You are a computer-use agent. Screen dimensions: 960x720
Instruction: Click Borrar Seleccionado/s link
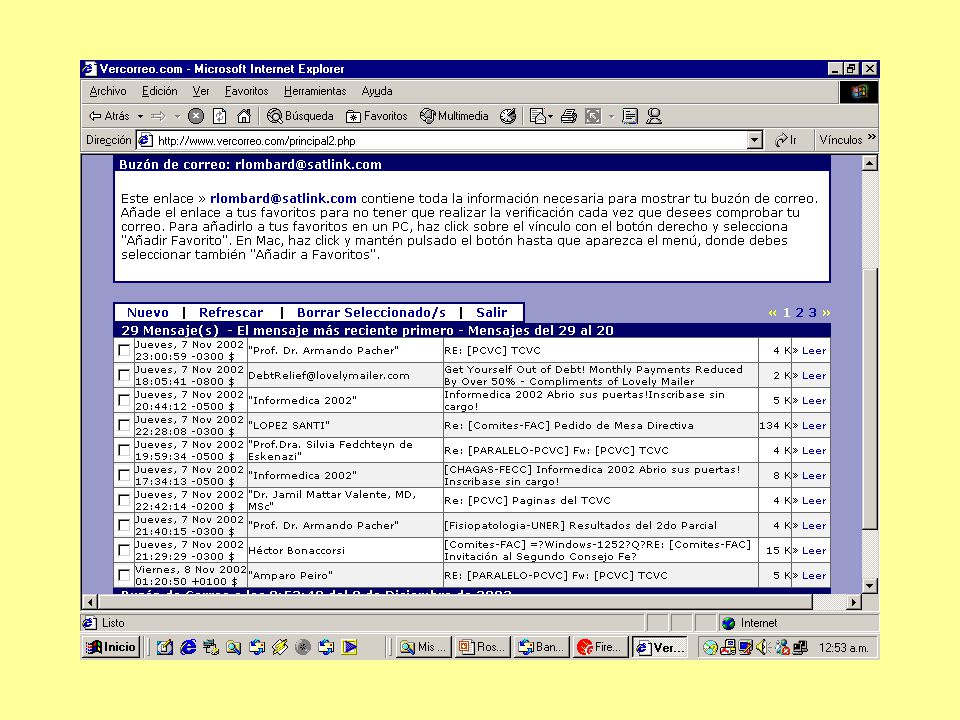(371, 312)
